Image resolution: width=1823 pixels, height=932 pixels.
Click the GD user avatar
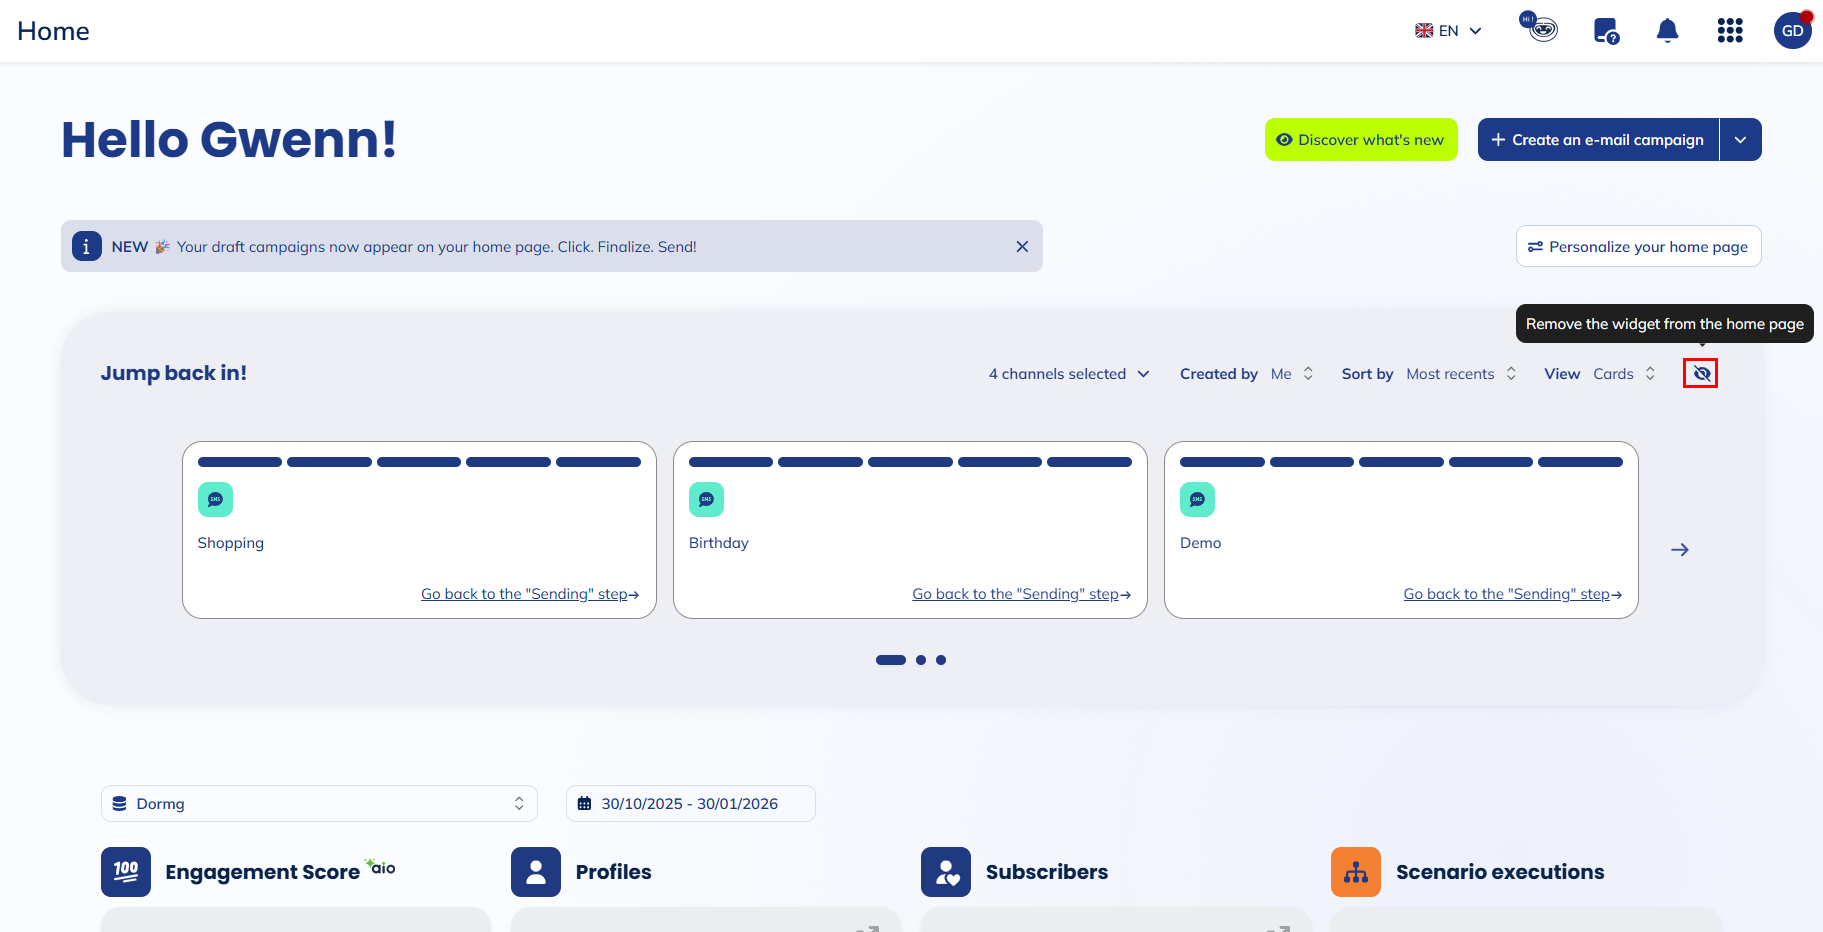1792,31
